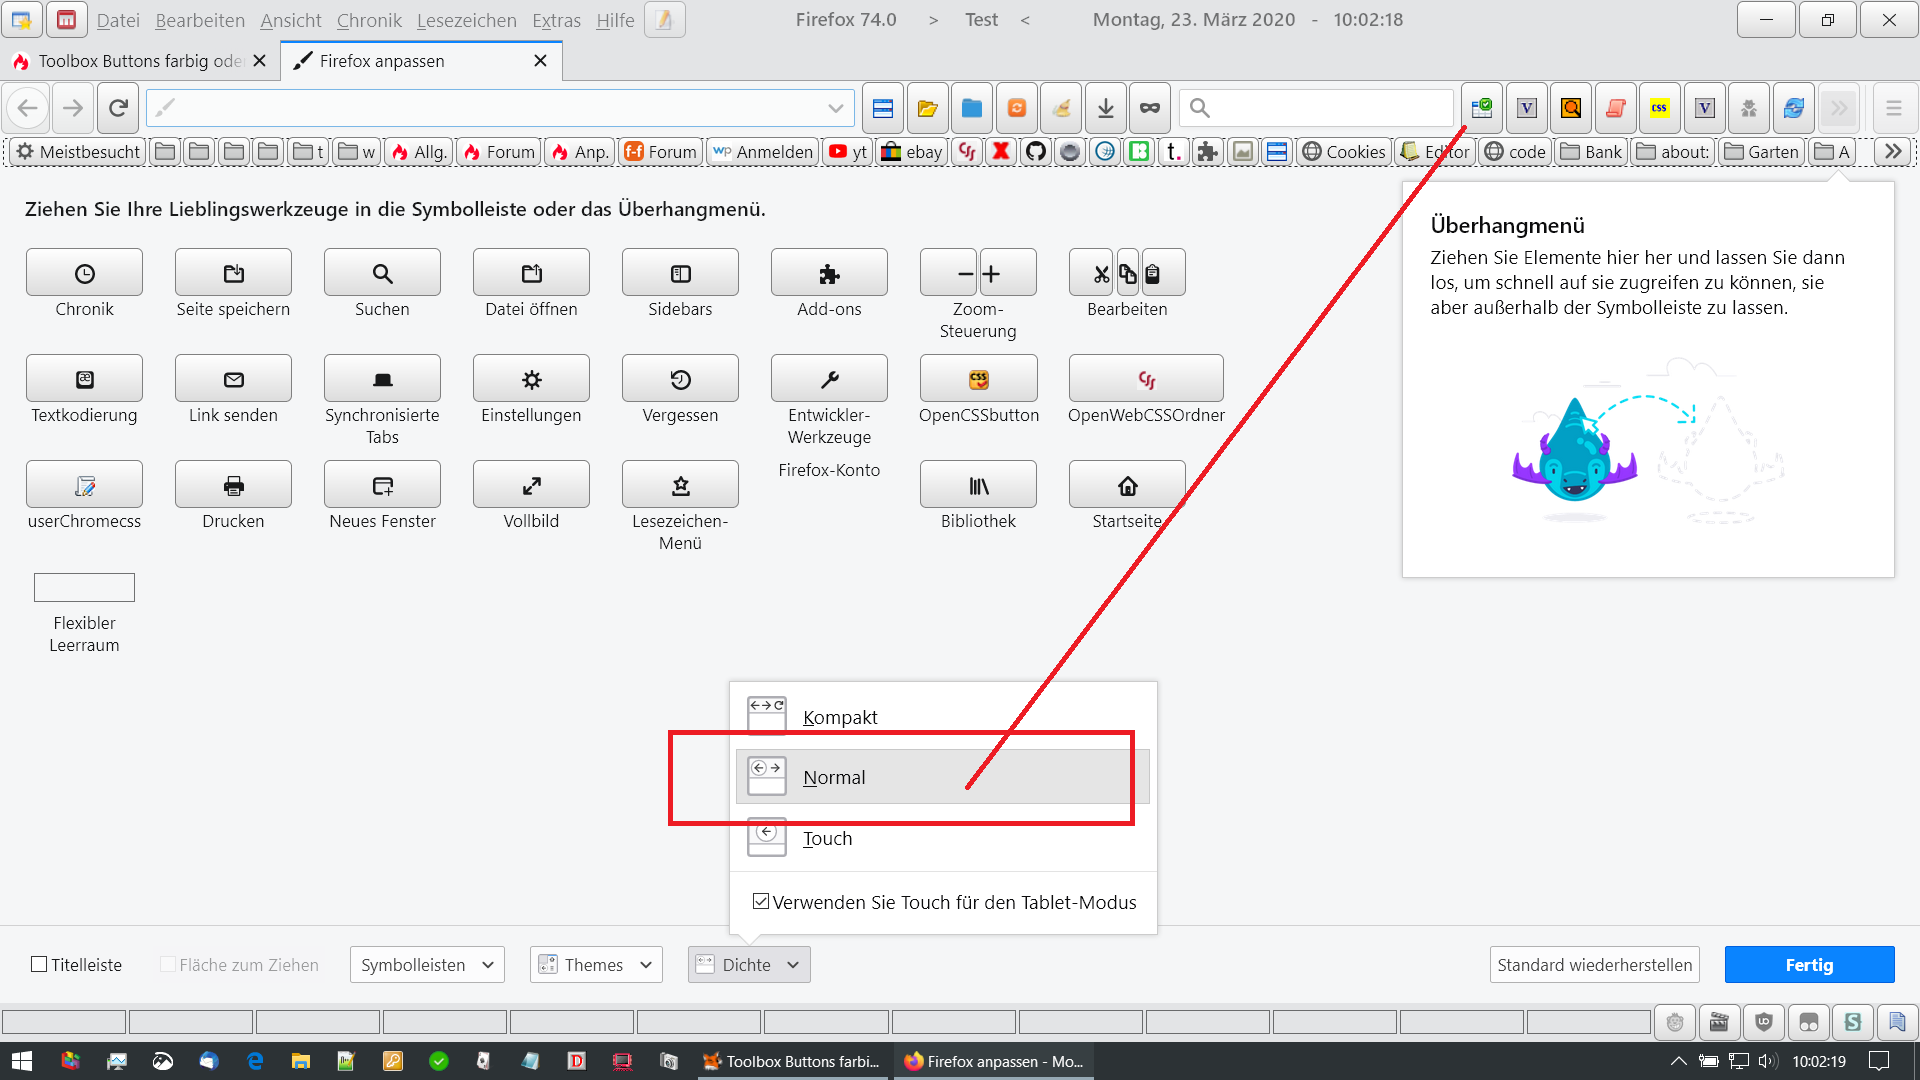
Task: Expand the Themes dropdown
Action: tap(596, 964)
